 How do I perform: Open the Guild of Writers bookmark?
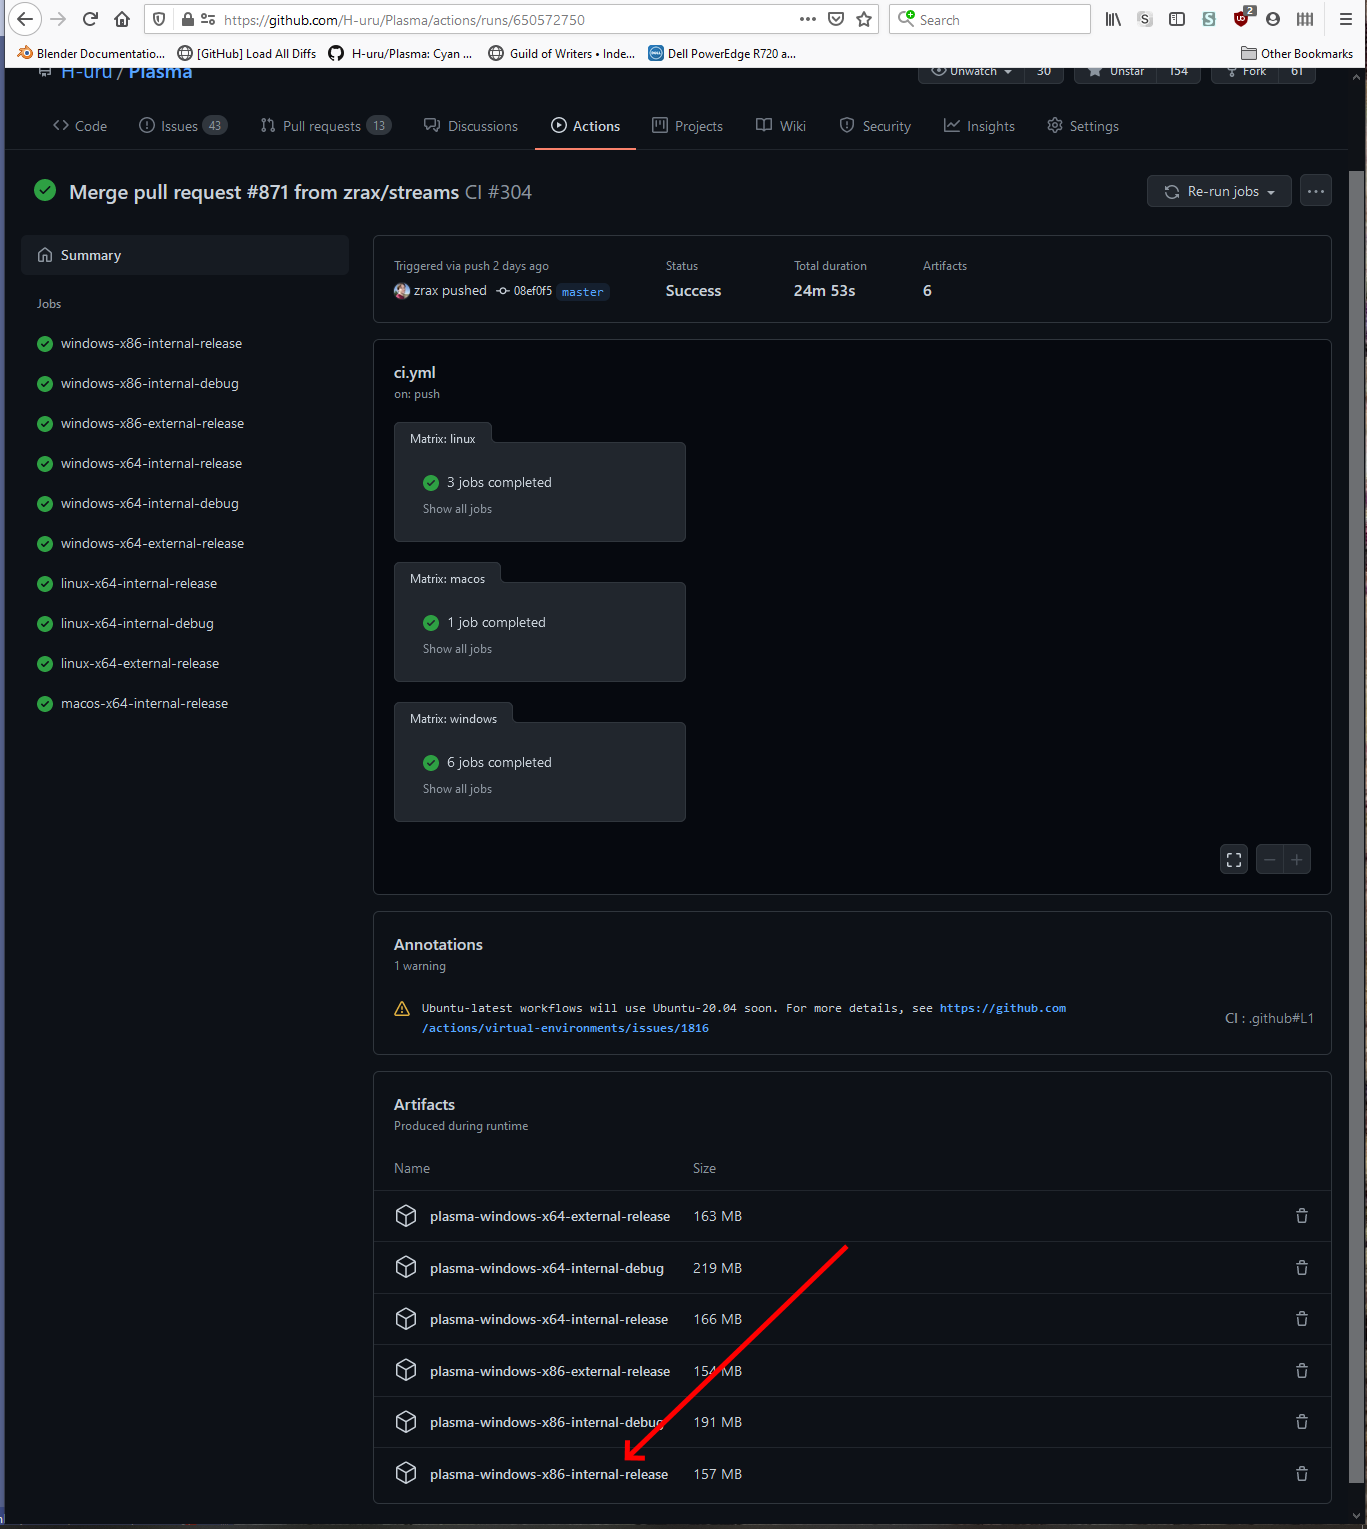(x=562, y=53)
